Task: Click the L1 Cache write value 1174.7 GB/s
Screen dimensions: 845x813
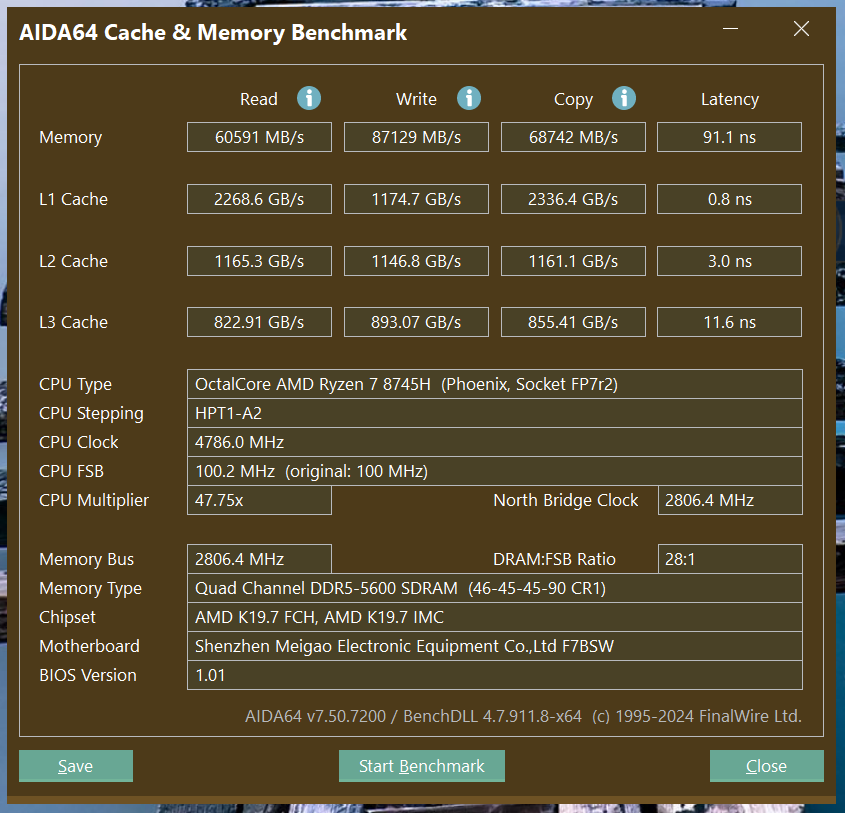Action: click(417, 199)
